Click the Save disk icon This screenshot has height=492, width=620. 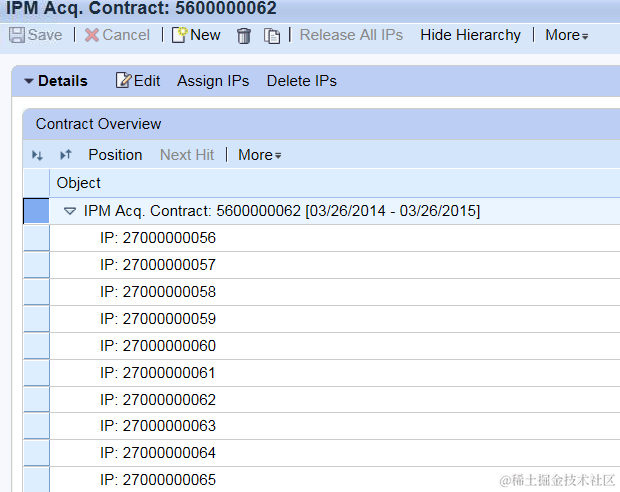pyautogui.click(x=17, y=35)
